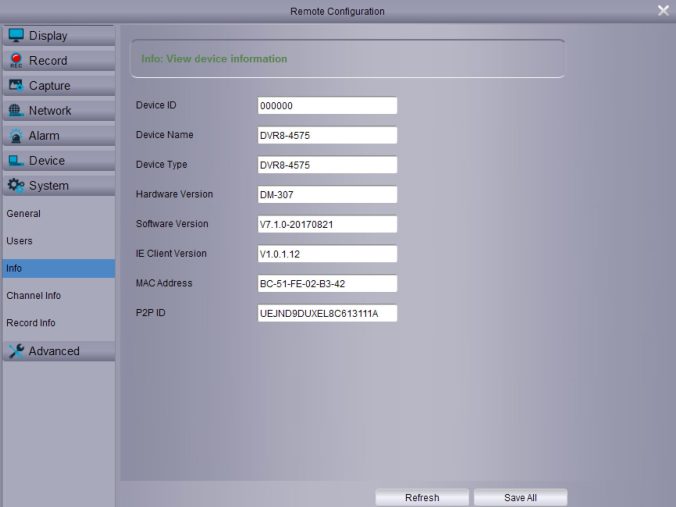Select the Channel Info page

pos(34,296)
